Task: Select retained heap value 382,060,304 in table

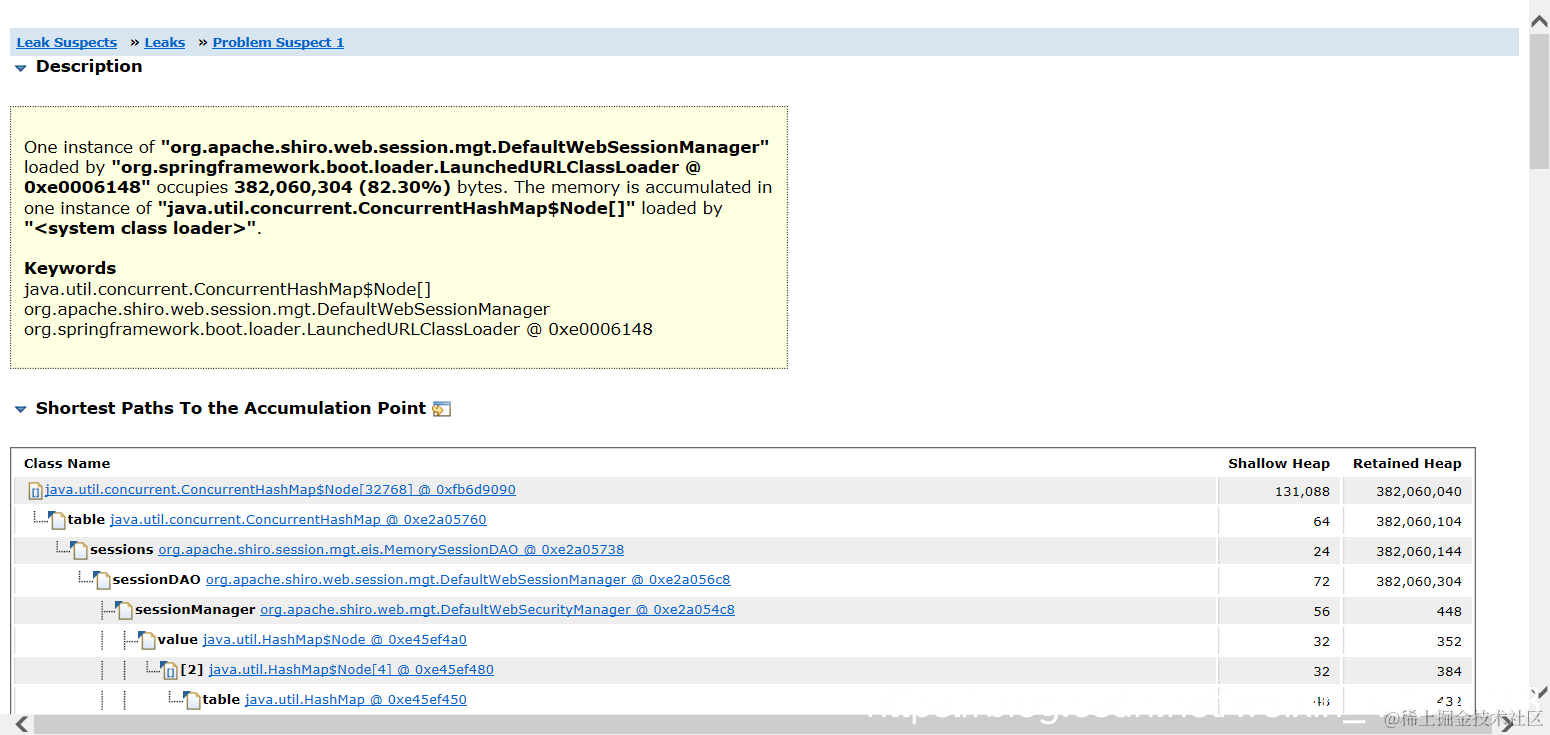Action: 1419,581
